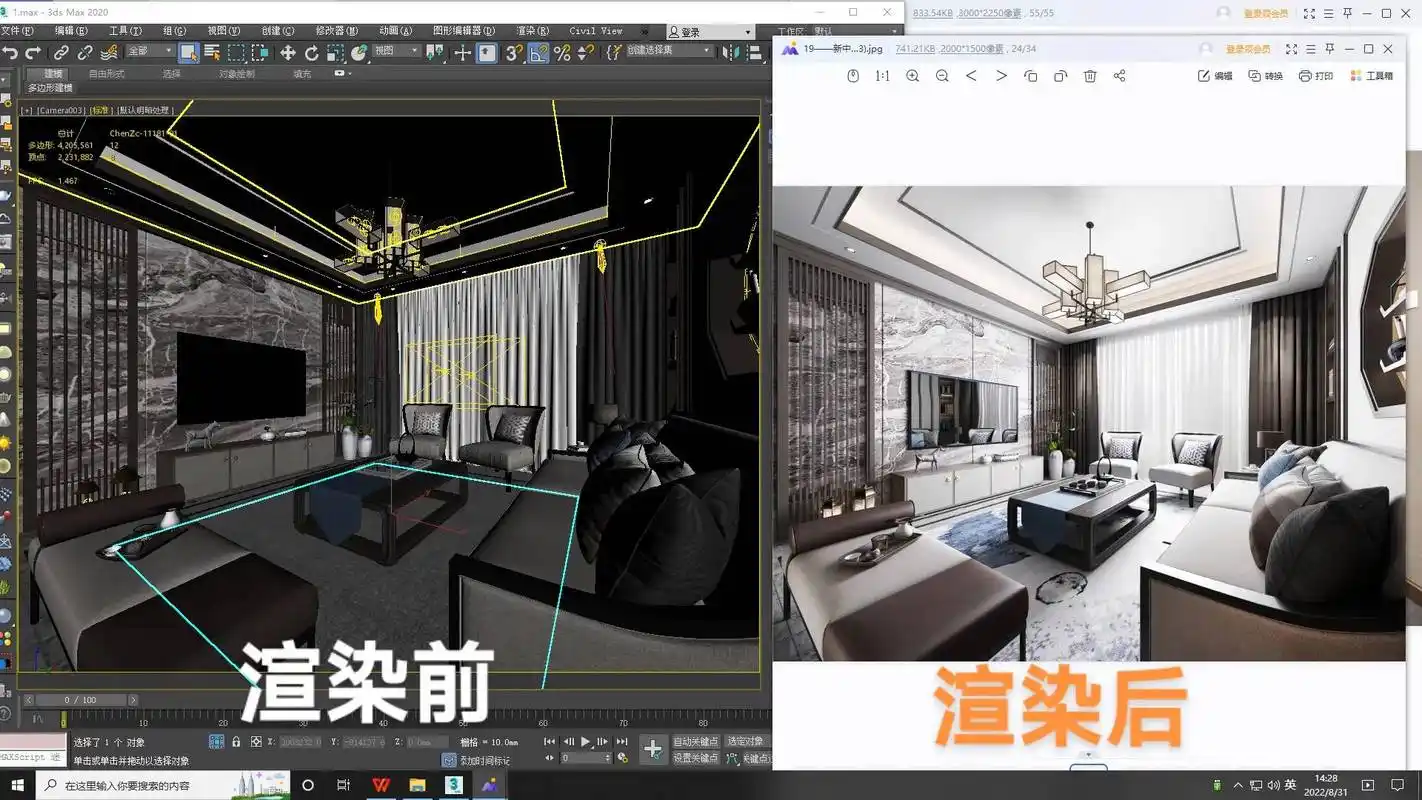
Task: Toggle the Angle Snap tool
Action: point(538,53)
